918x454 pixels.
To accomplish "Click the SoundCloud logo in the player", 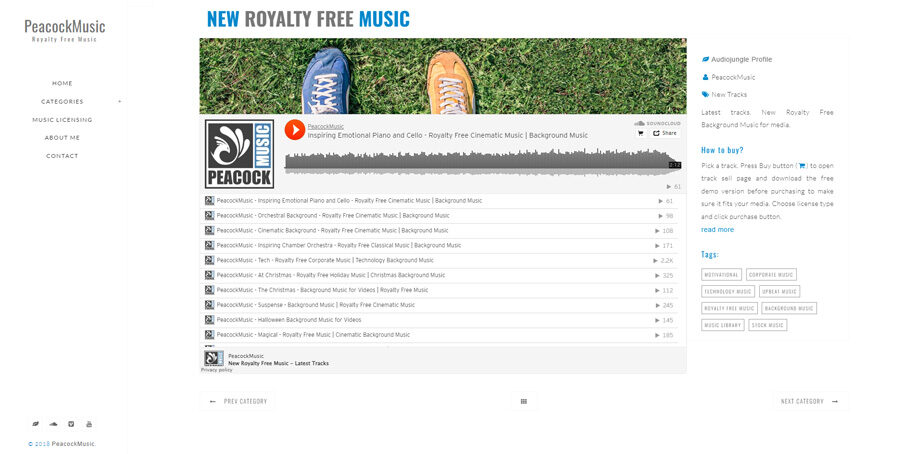I will [657, 124].
